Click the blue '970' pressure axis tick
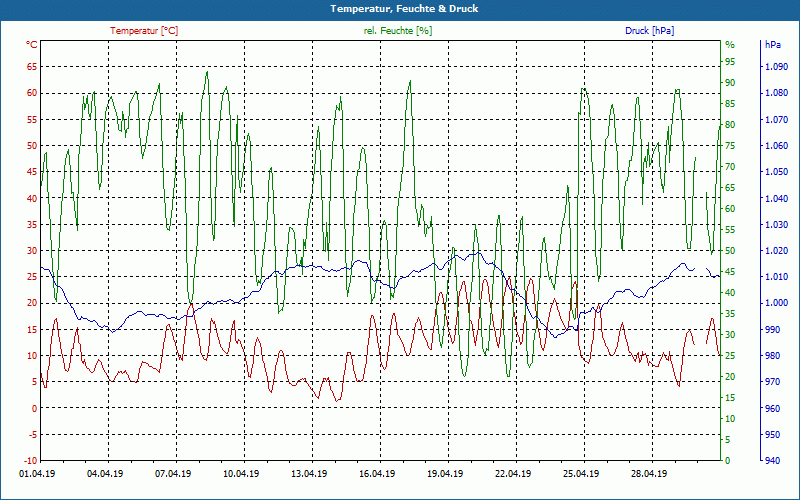The width and height of the screenshot is (800, 500). 772,382
